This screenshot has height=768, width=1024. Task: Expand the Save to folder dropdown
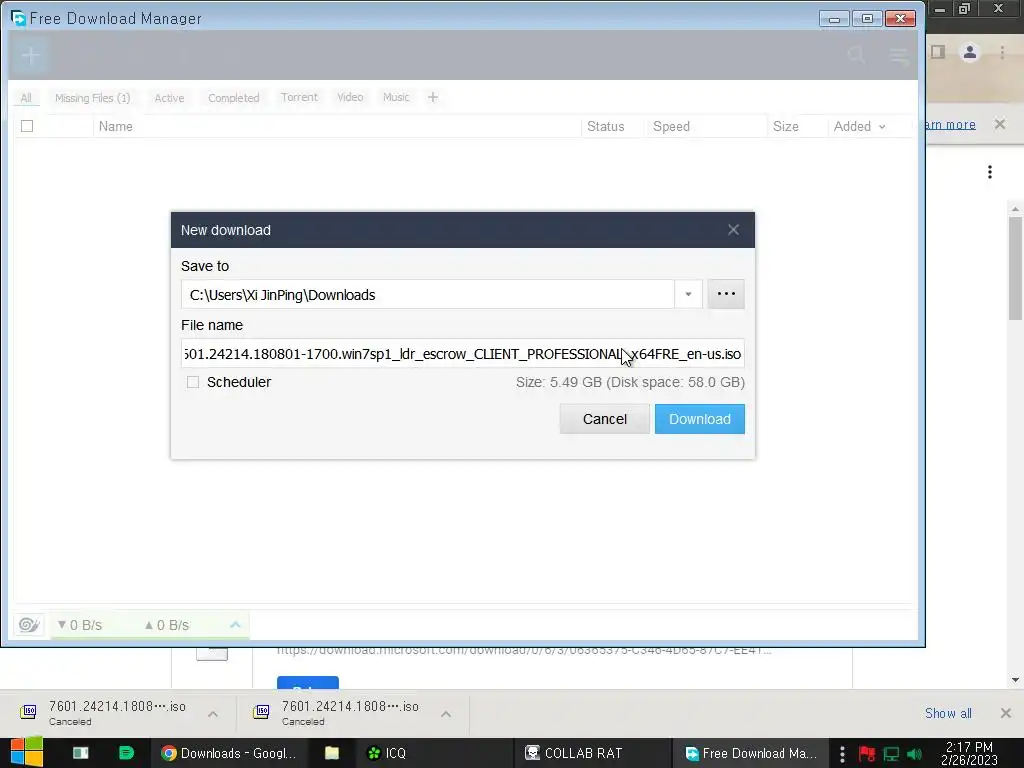688,295
